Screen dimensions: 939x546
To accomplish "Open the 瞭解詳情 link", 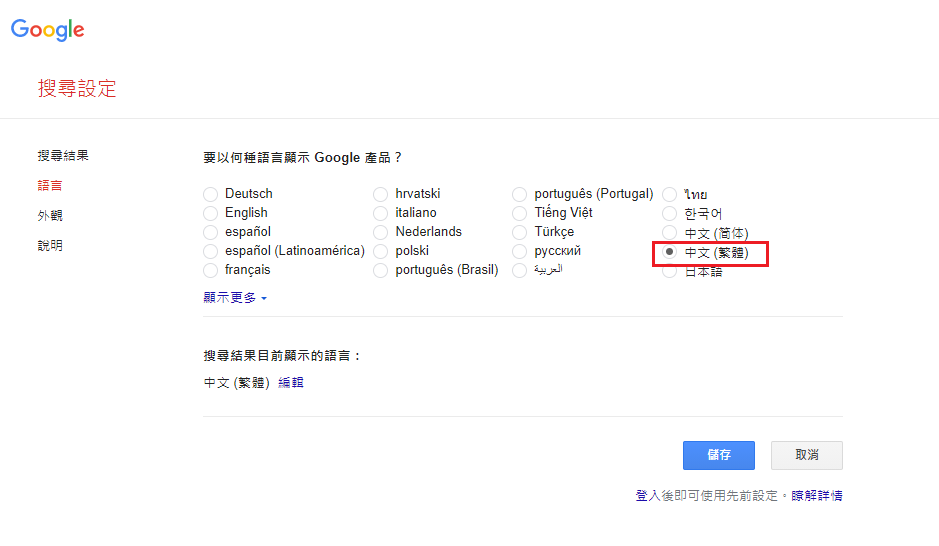I will pos(817,496).
